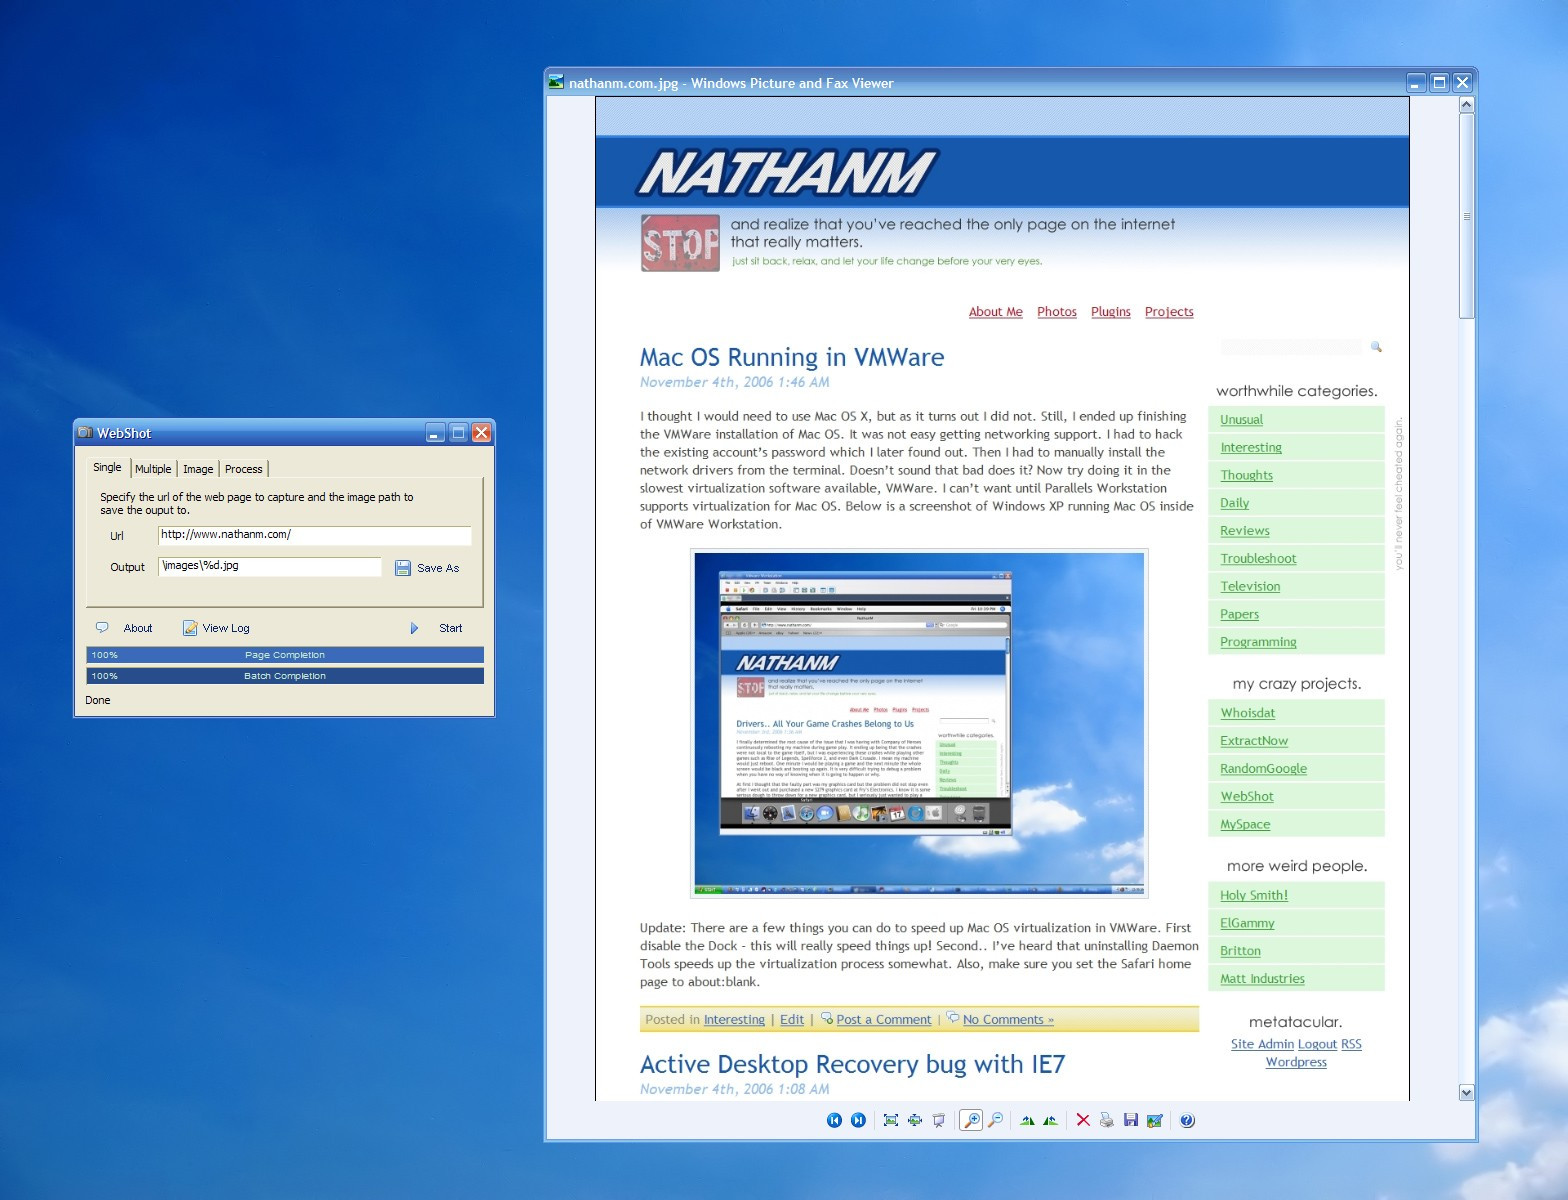Click 'Plugins' in the page navigation
The image size is (1568, 1200).
tap(1111, 312)
